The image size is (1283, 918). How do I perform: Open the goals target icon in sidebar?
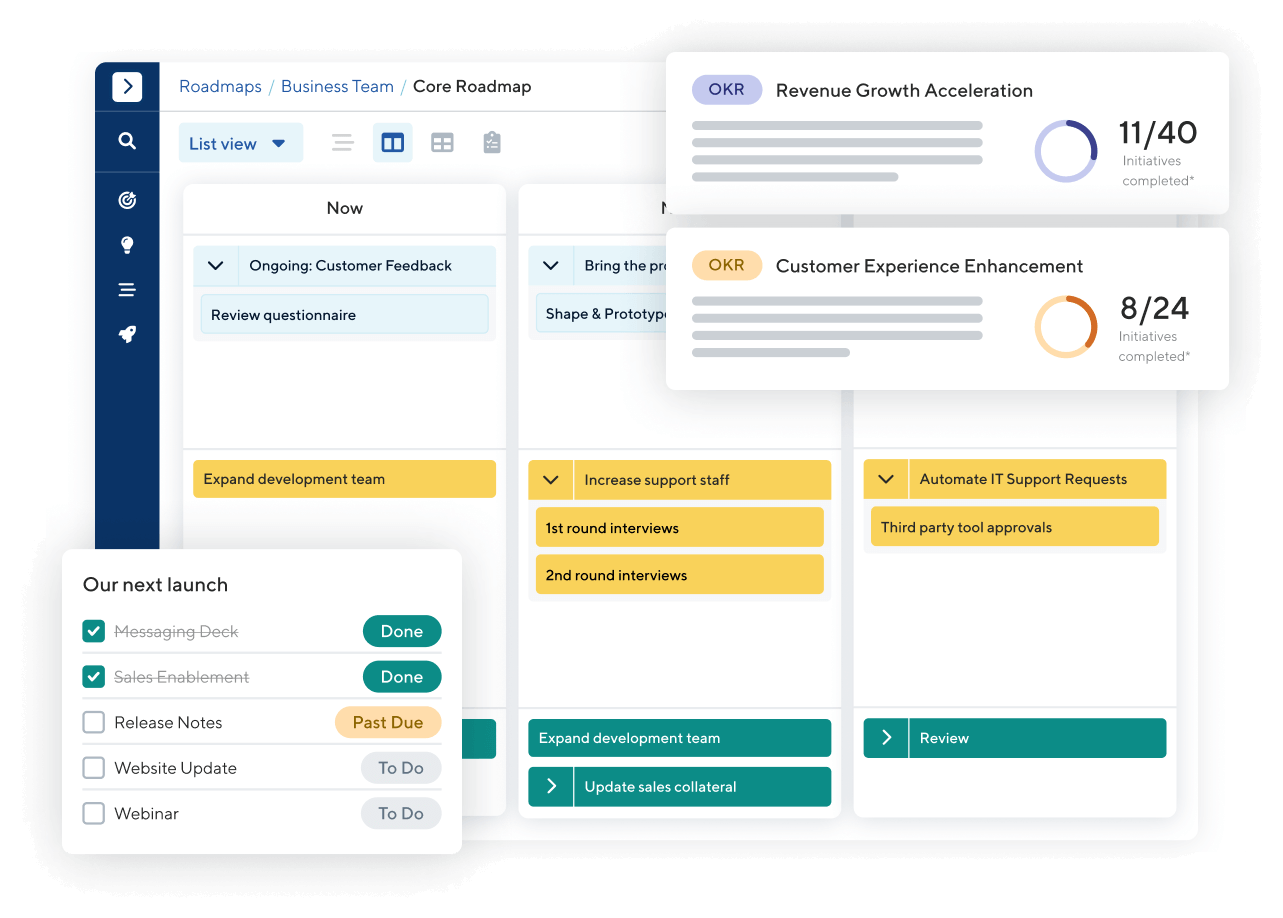point(127,201)
